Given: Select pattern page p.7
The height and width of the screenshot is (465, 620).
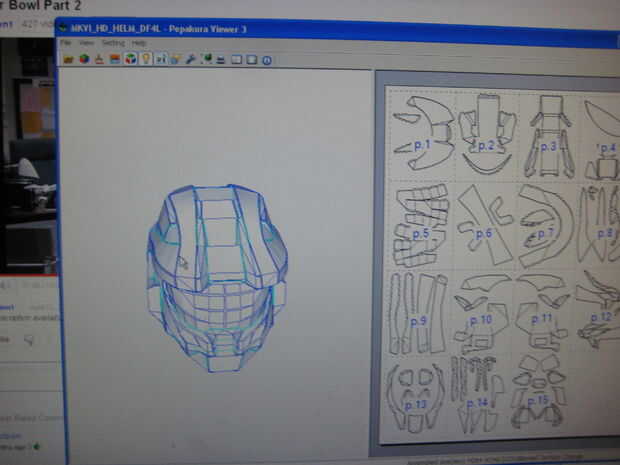Looking at the screenshot, I should (x=546, y=226).
